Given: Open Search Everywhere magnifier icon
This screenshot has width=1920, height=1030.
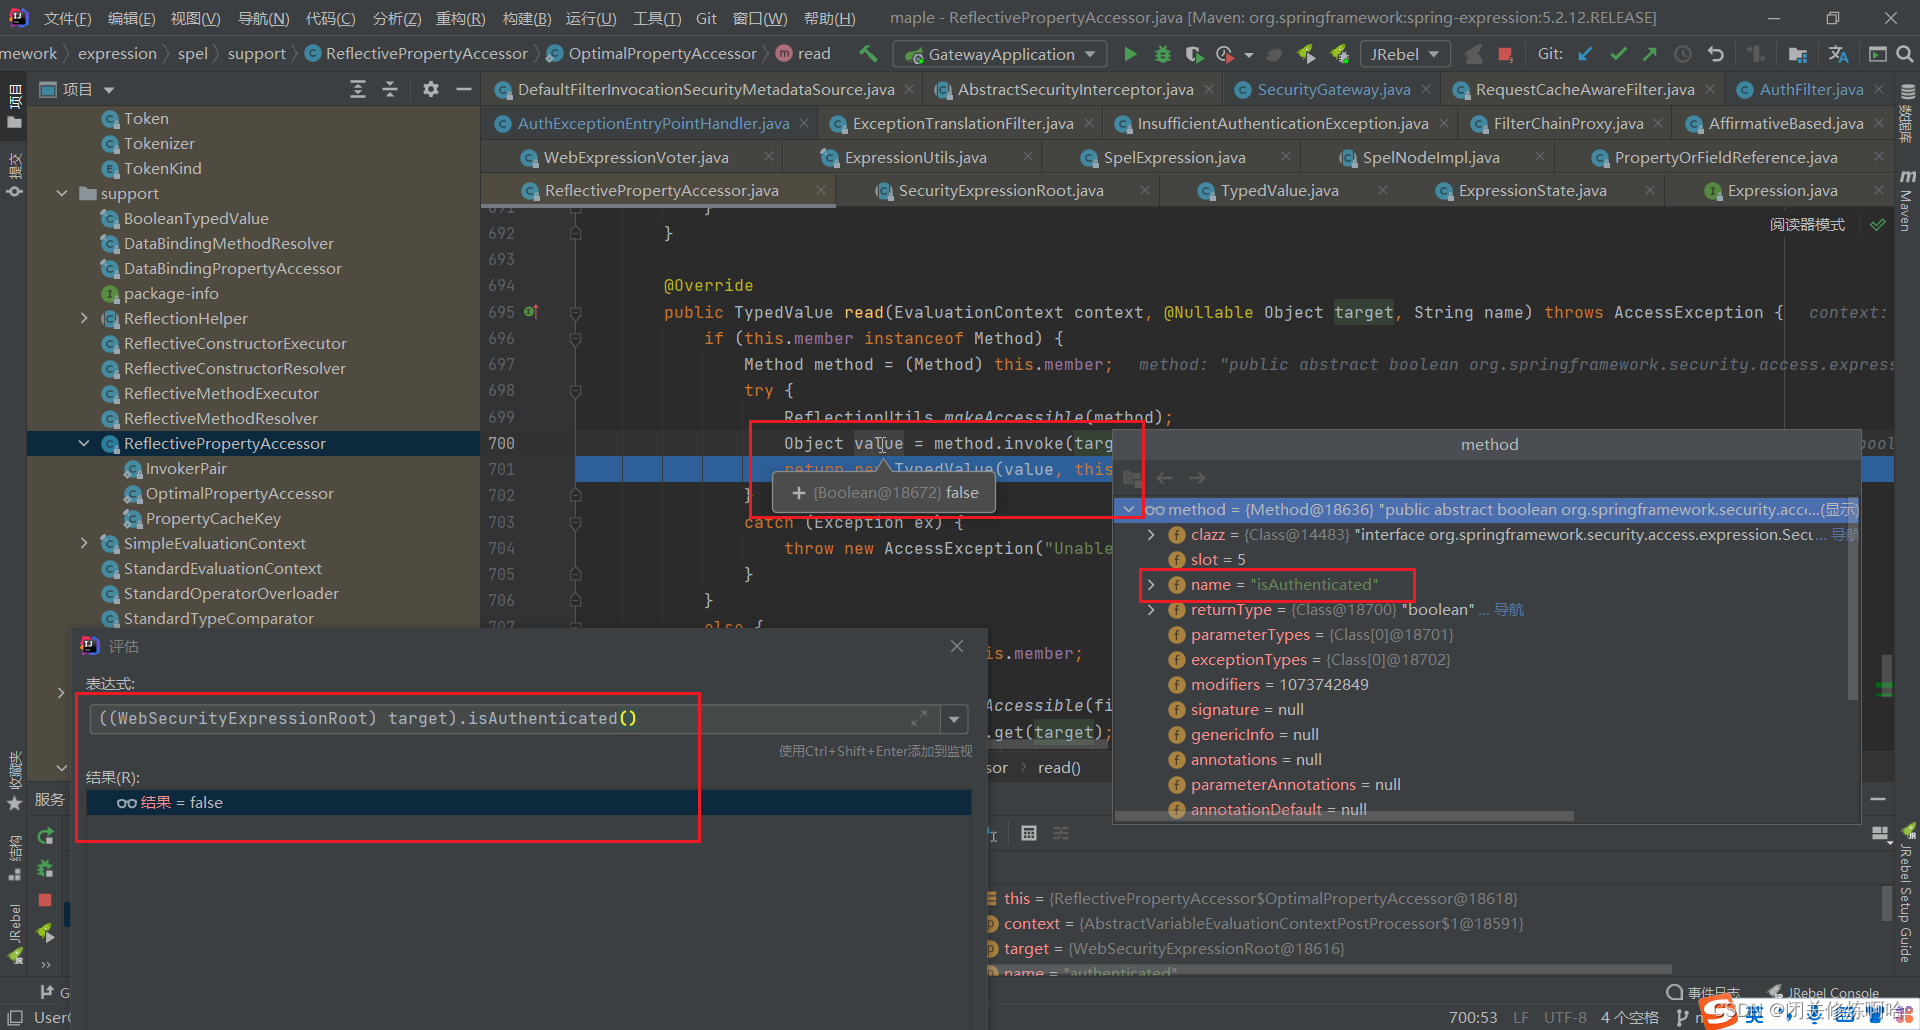Looking at the screenshot, I should point(1905,54).
